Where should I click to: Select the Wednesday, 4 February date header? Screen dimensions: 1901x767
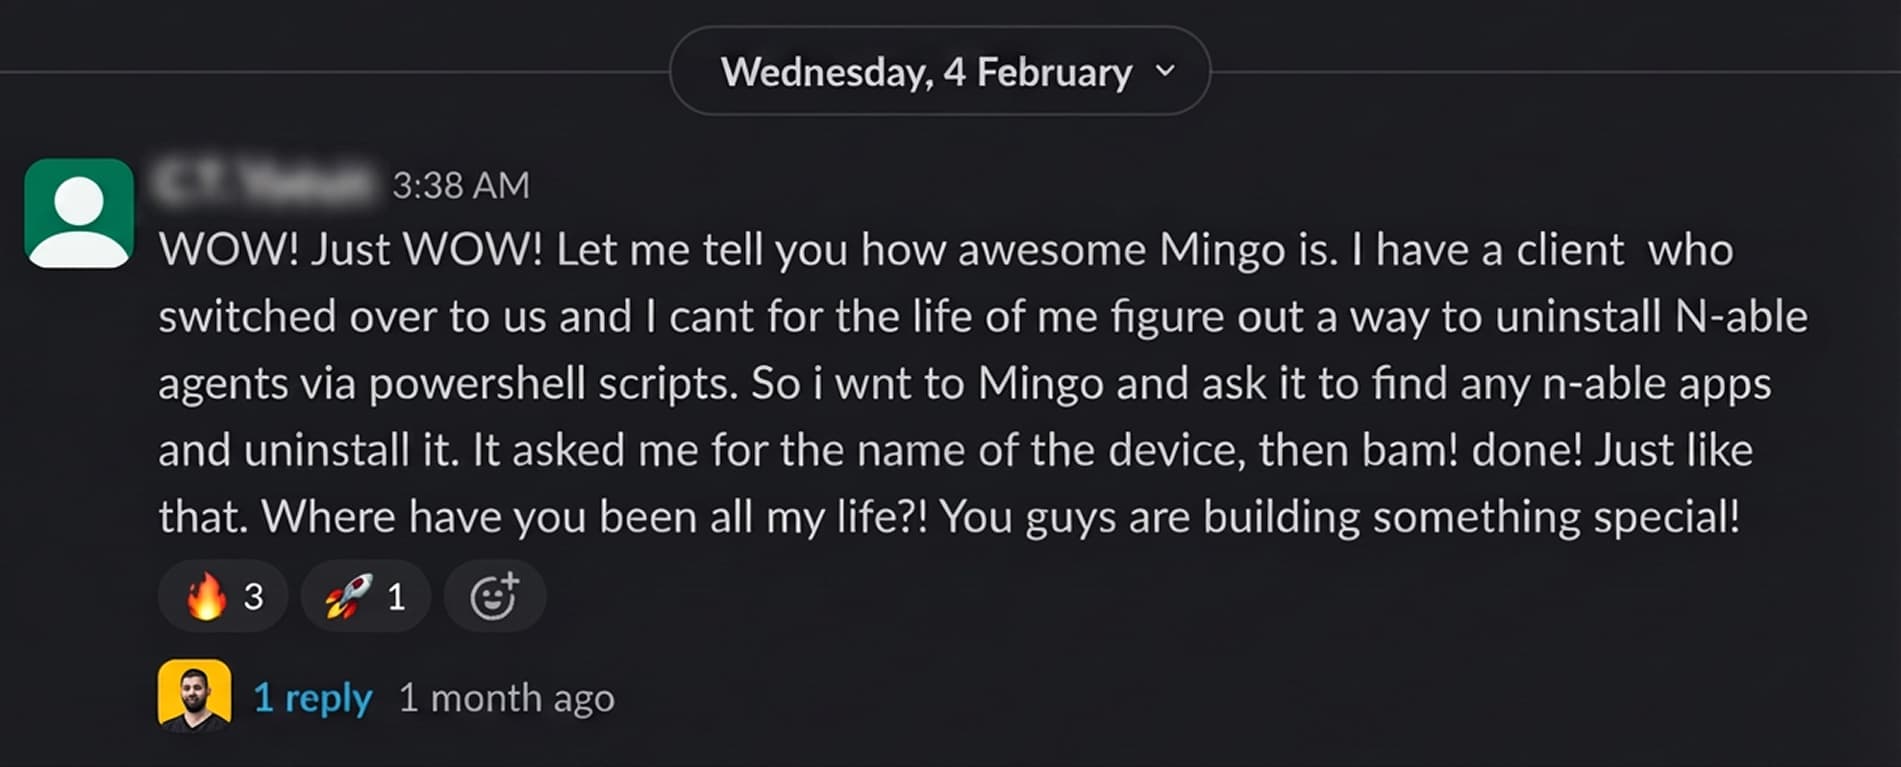925,71
